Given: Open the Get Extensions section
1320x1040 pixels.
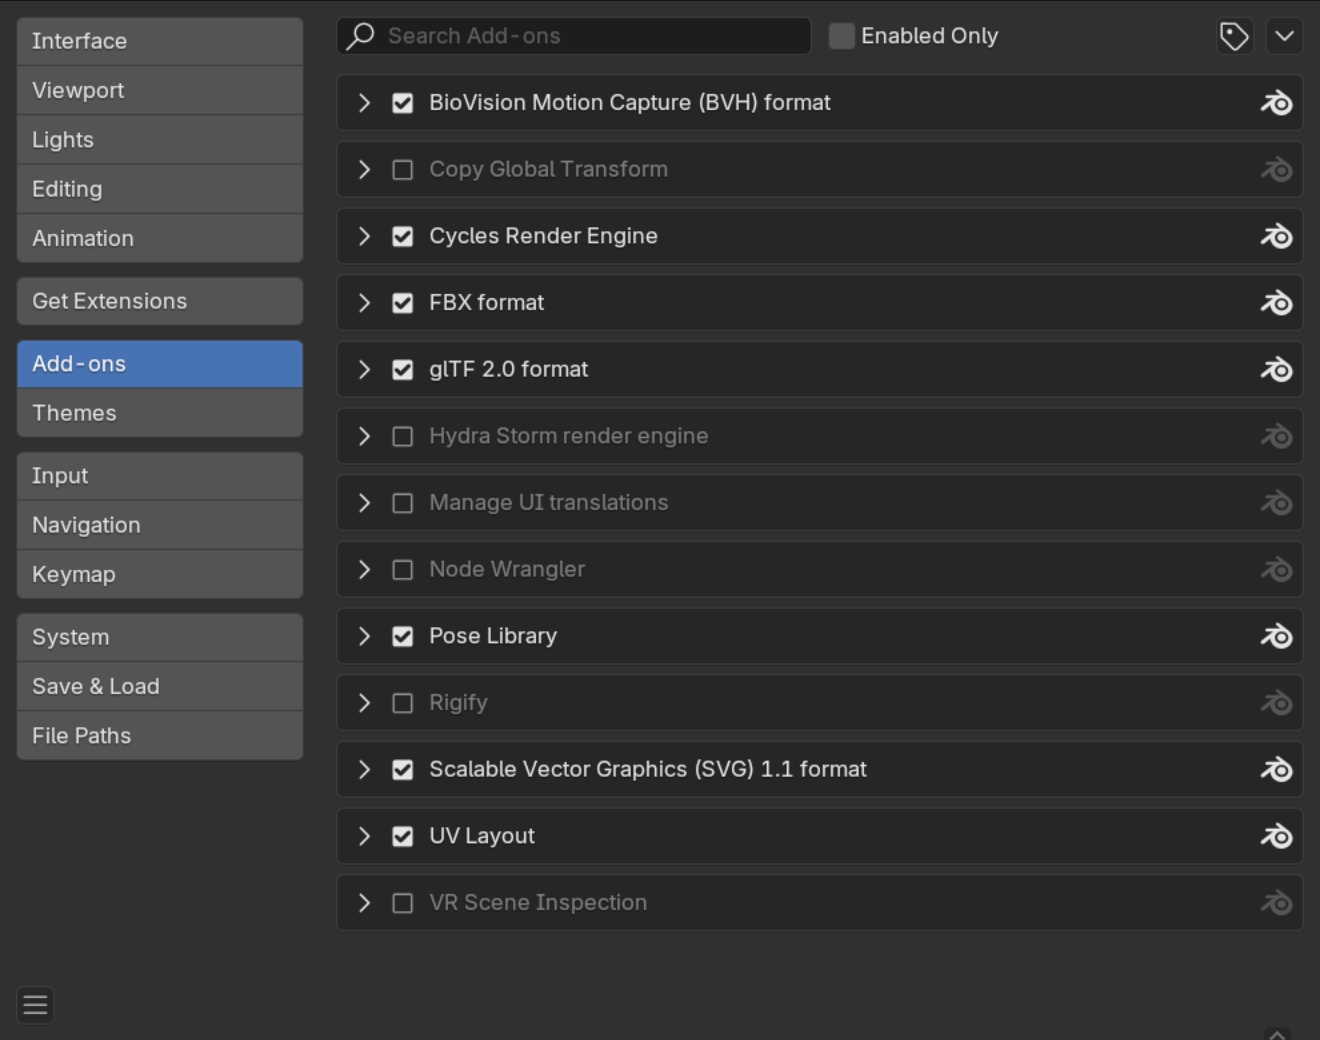Looking at the screenshot, I should click(x=160, y=301).
